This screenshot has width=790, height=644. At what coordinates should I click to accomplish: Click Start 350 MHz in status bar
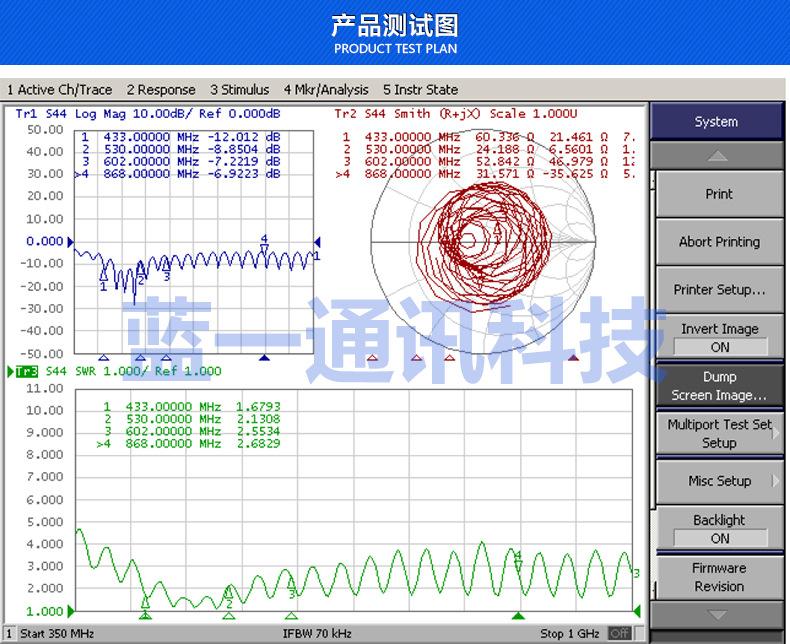point(57,633)
